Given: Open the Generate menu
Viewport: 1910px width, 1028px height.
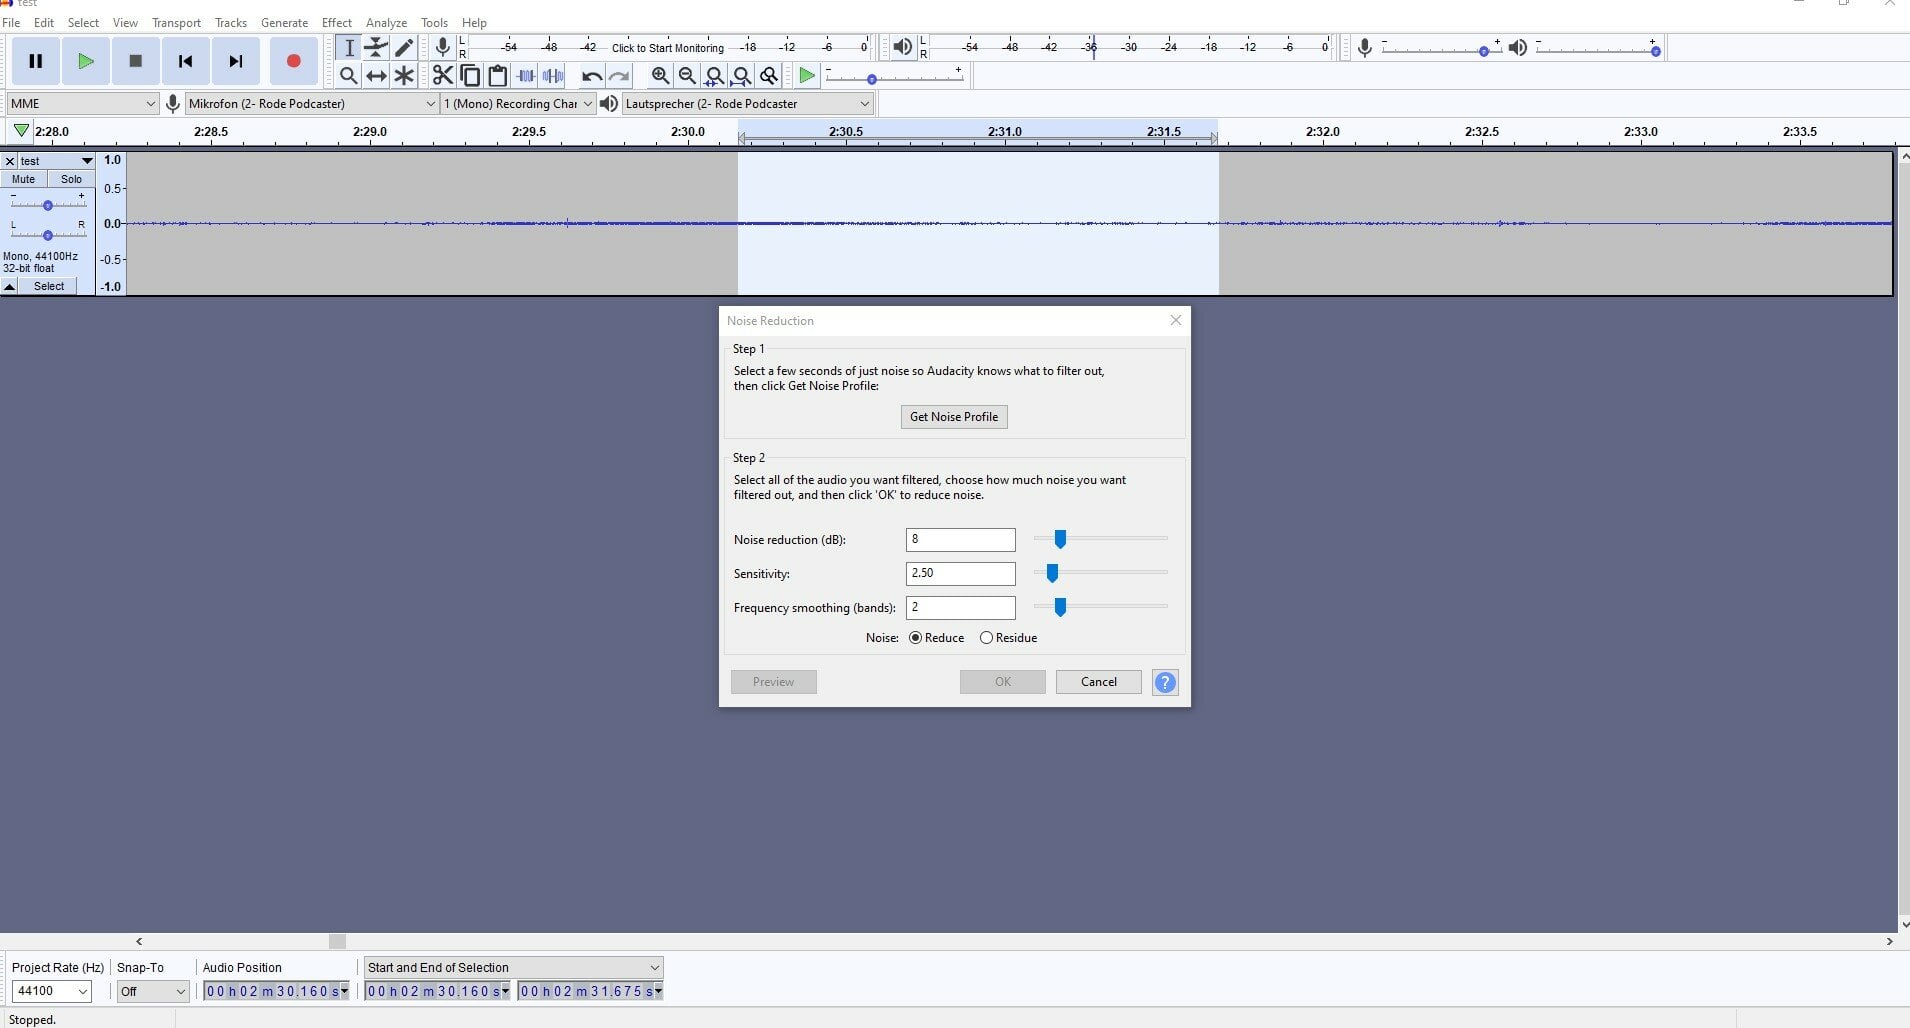Looking at the screenshot, I should [284, 22].
